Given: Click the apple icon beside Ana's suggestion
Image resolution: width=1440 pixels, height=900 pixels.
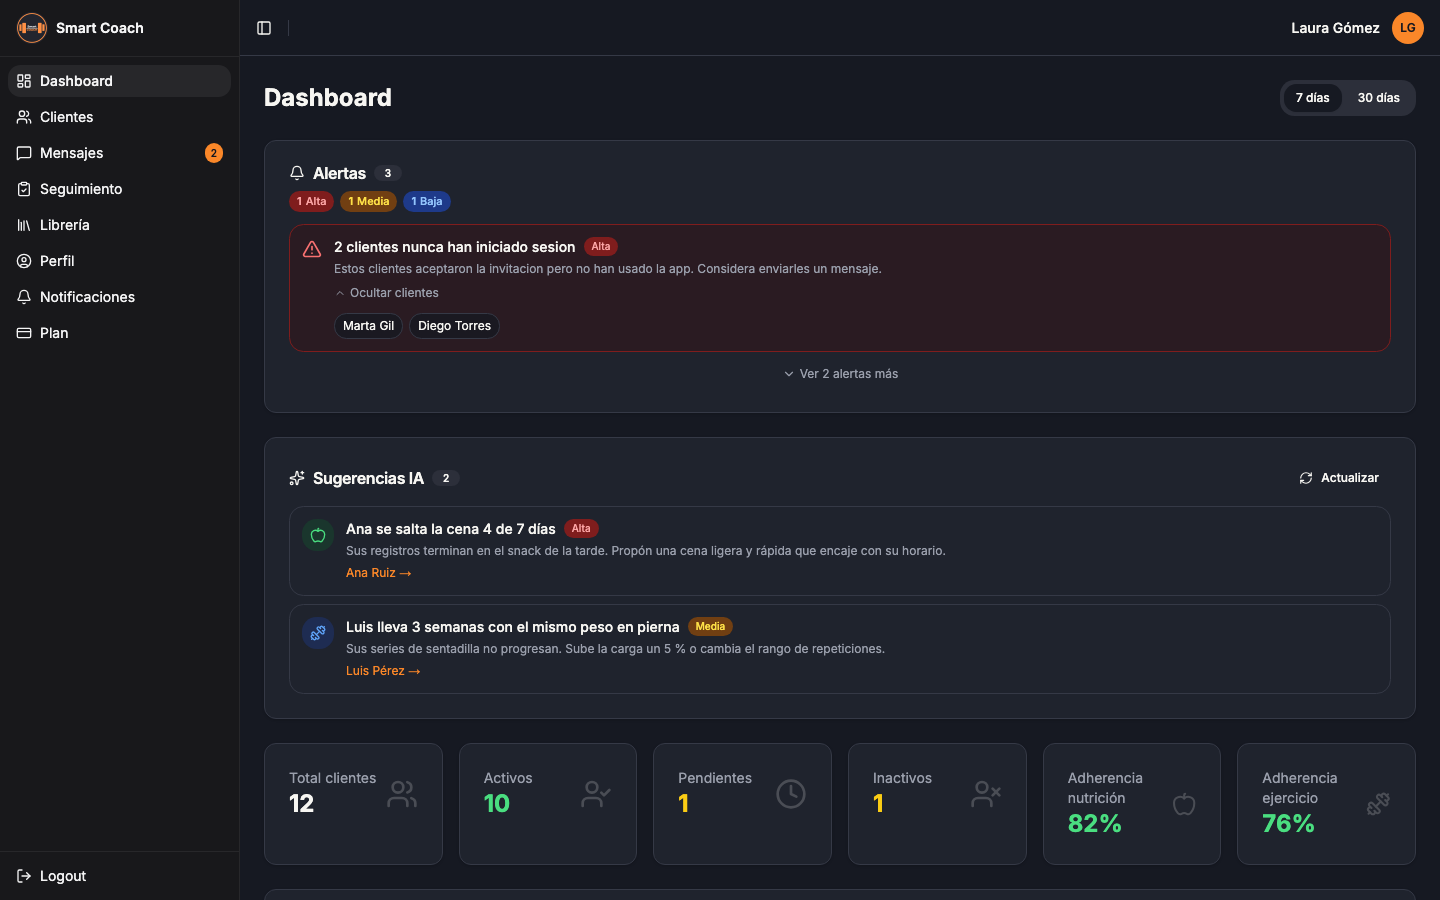Looking at the screenshot, I should [318, 535].
